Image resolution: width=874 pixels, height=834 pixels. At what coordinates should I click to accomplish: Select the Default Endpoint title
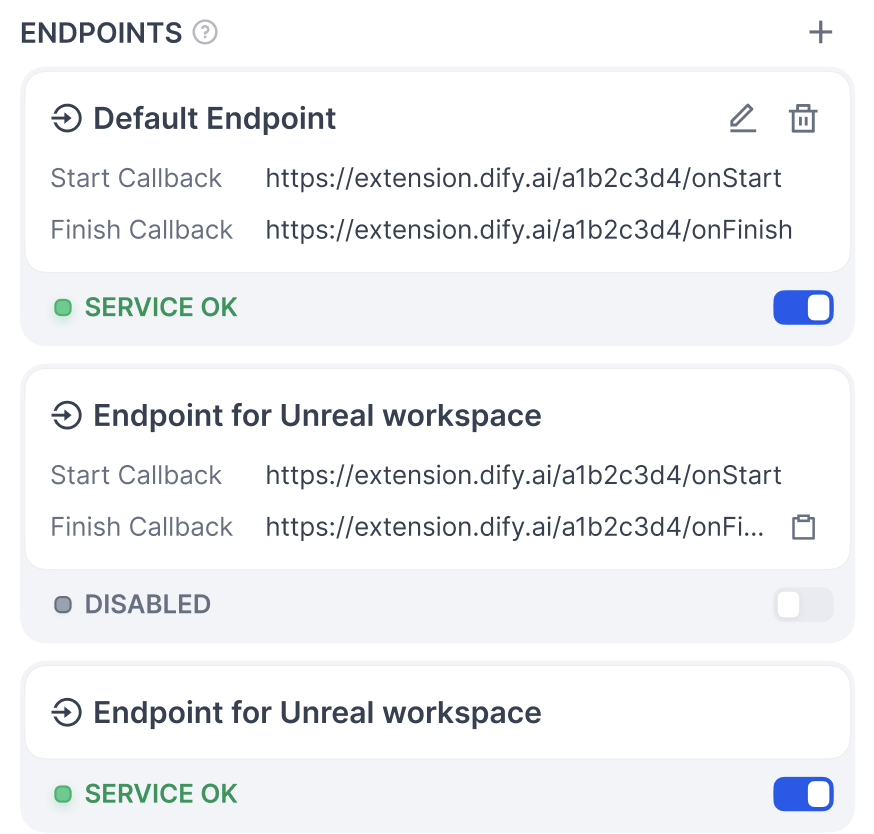(214, 119)
